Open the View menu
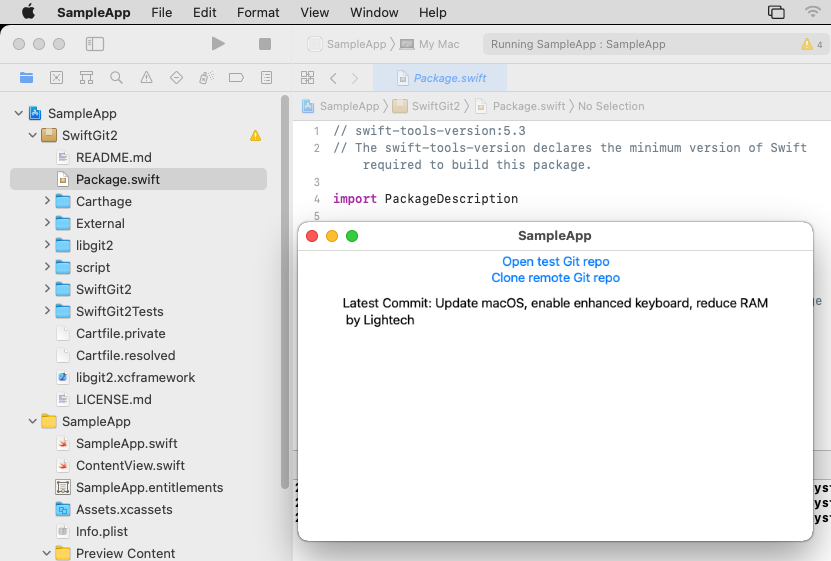This screenshot has height=561, width=831. (315, 12)
